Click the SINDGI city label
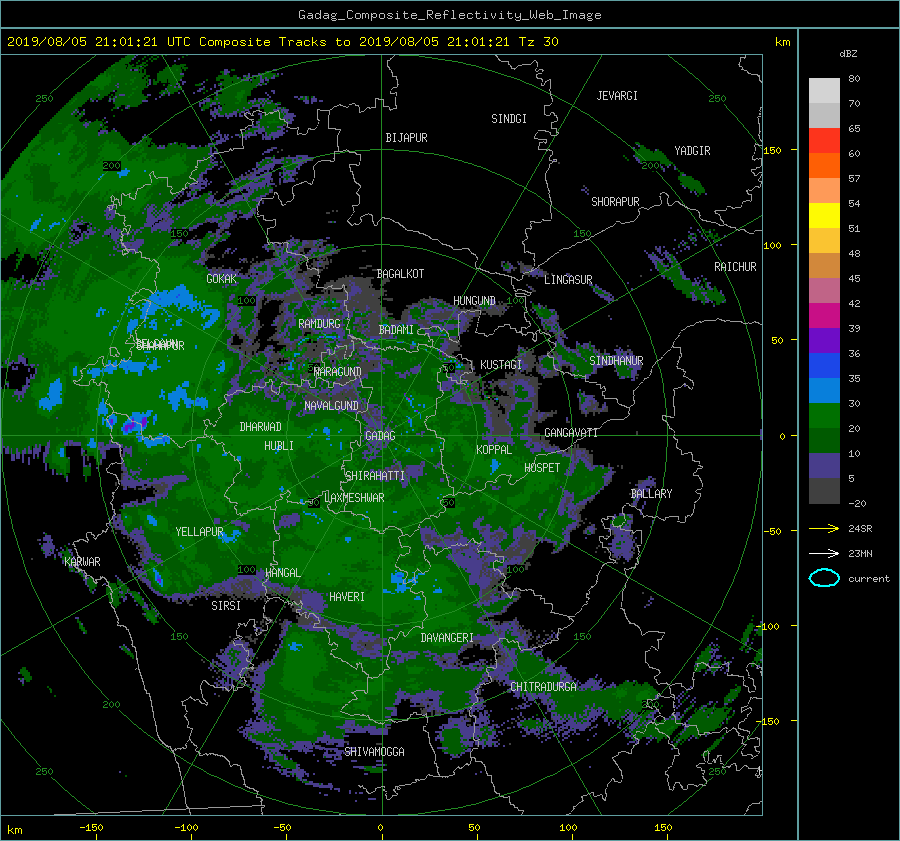900x841 pixels. pyautogui.click(x=509, y=119)
